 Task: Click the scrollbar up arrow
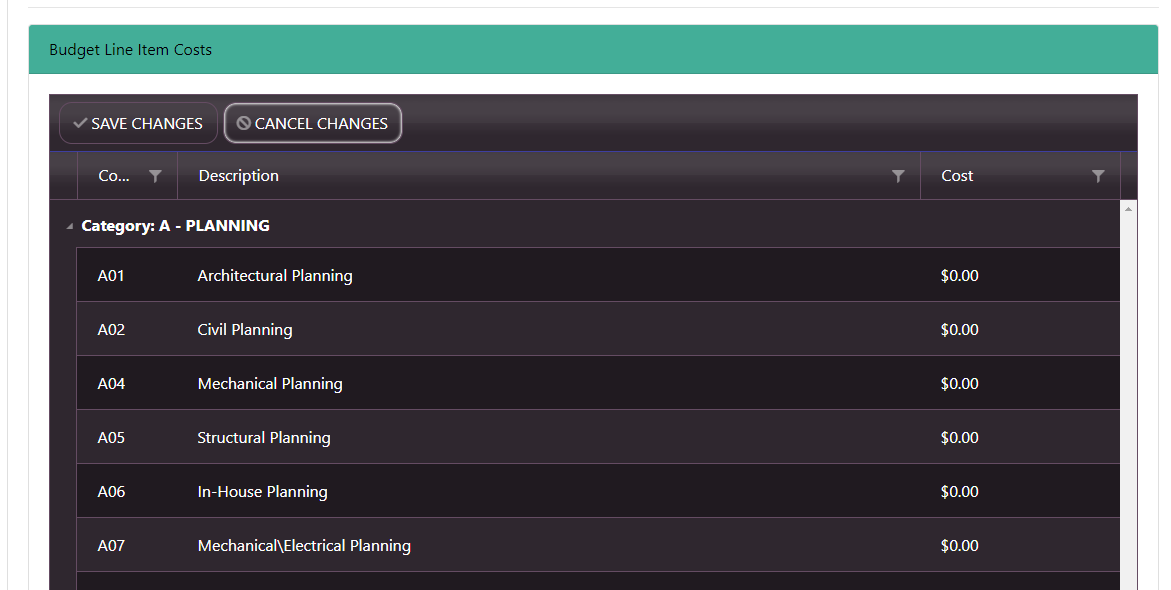point(1128,209)
